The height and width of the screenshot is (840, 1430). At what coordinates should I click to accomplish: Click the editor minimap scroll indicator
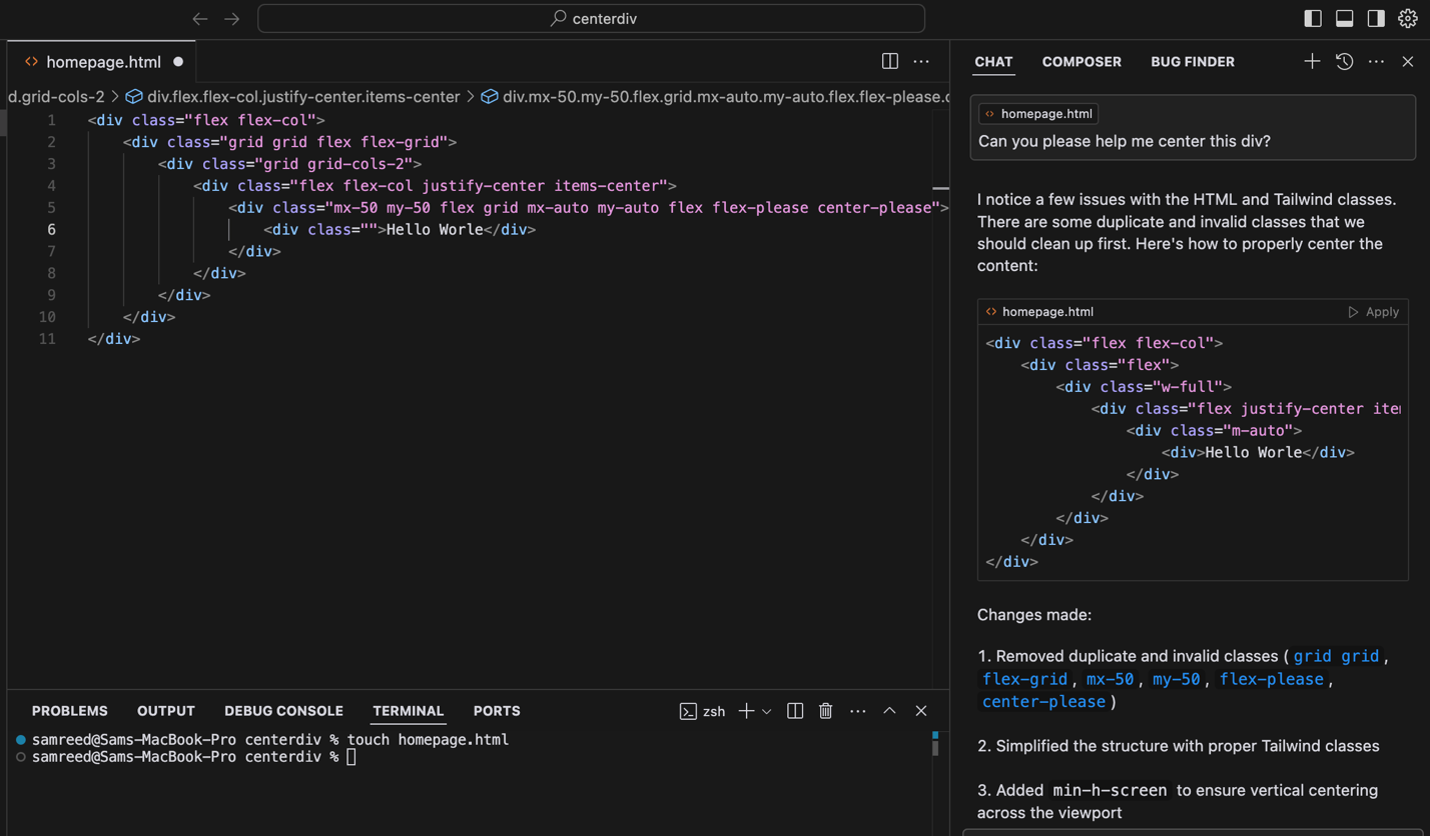941,188
